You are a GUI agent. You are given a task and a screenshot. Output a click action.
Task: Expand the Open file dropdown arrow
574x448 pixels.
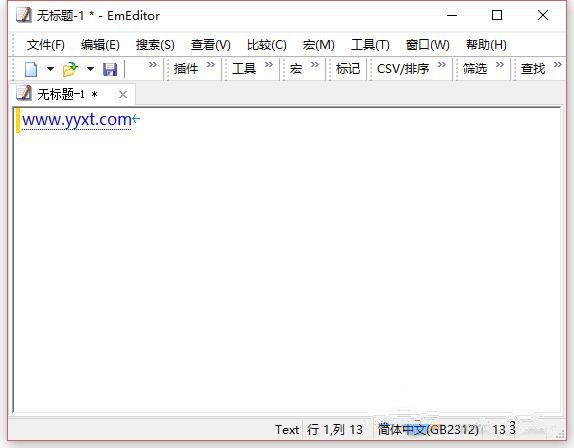tap(90, 69)
